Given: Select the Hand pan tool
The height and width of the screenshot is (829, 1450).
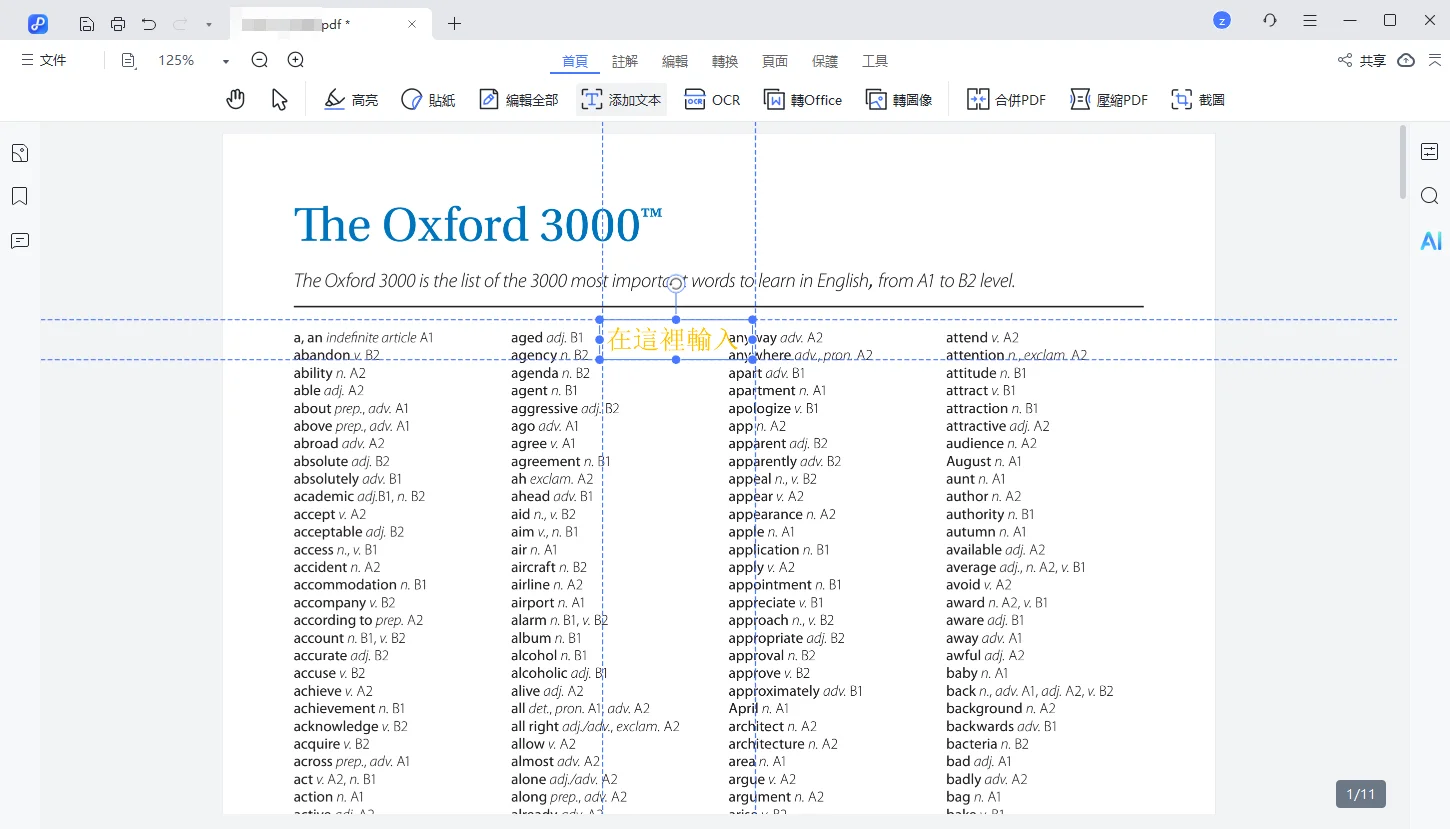Looking at the screenshot, I should (x=235, y=99).
